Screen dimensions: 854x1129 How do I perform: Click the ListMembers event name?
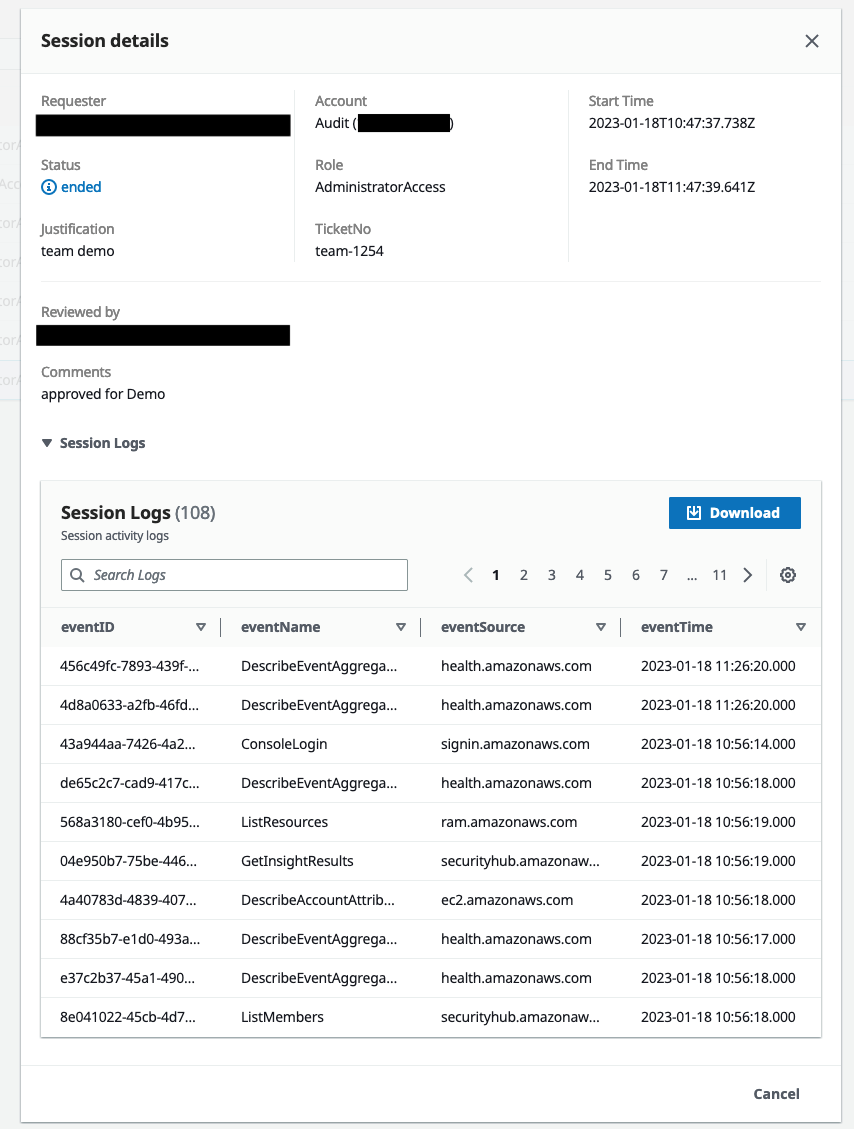282,1017
